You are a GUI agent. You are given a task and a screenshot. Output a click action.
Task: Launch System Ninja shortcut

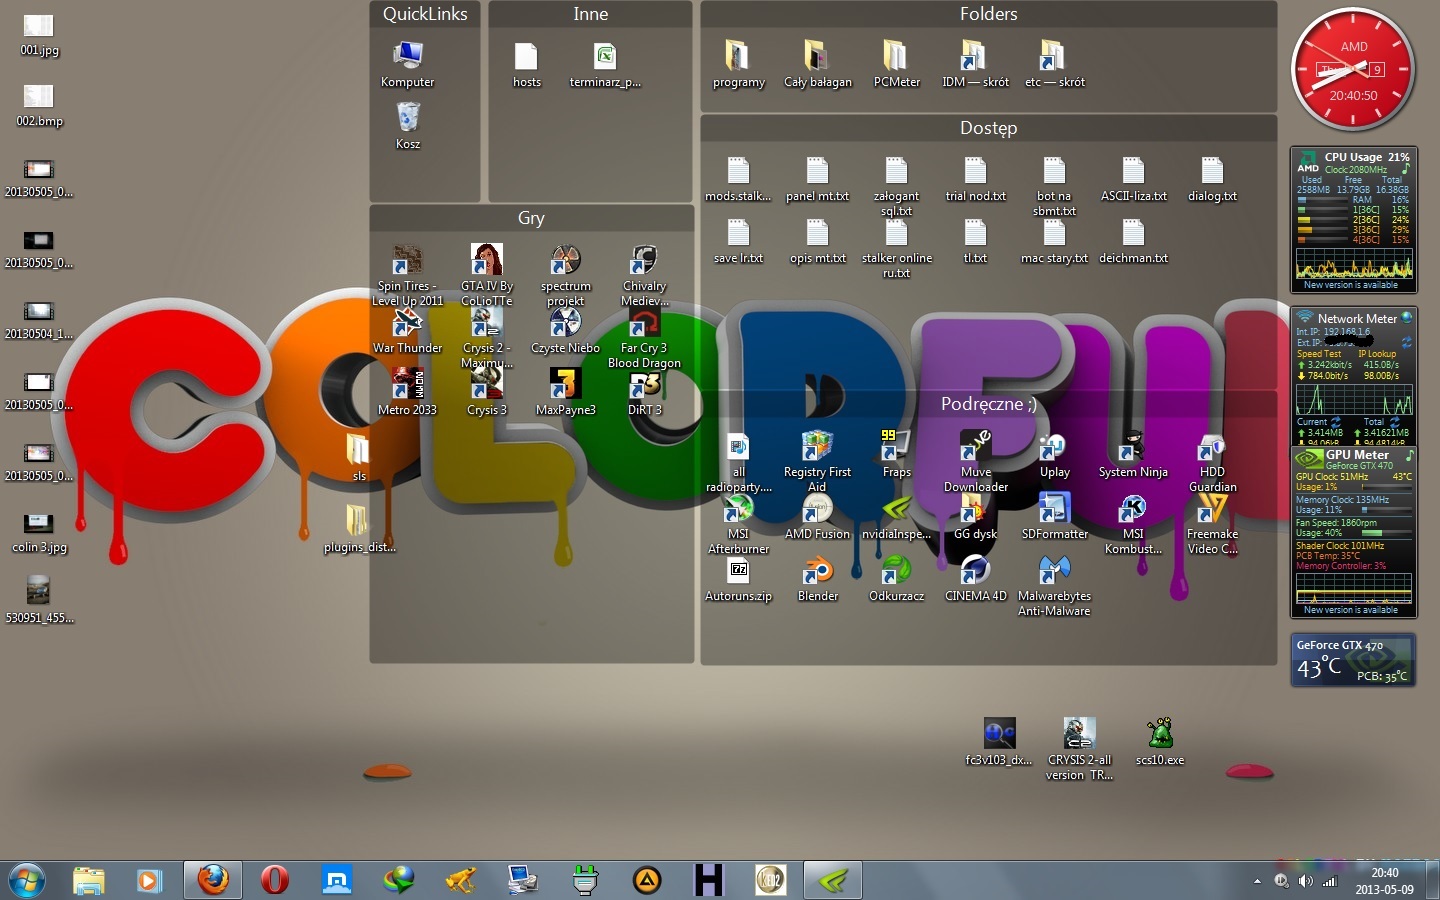coord(1133,455)
